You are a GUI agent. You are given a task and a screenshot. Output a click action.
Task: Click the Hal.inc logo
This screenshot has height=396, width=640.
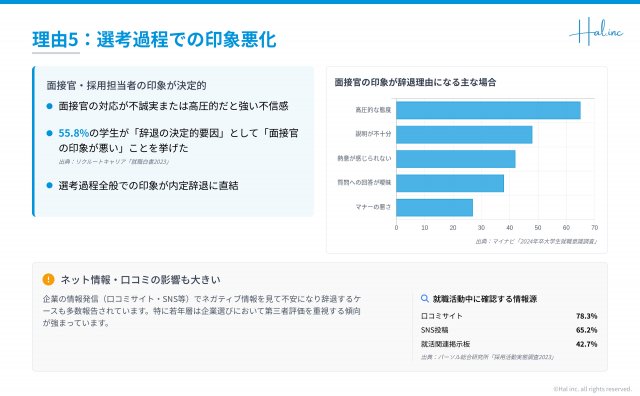[x=596, y=31]
